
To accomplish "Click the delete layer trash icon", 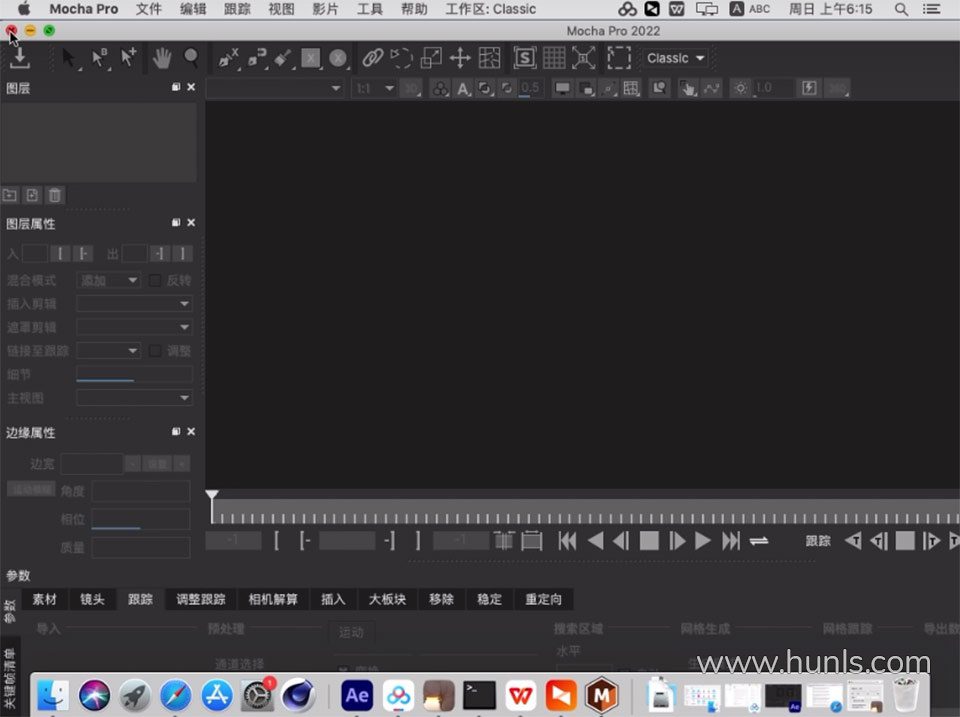I will [x=56, y=196].
